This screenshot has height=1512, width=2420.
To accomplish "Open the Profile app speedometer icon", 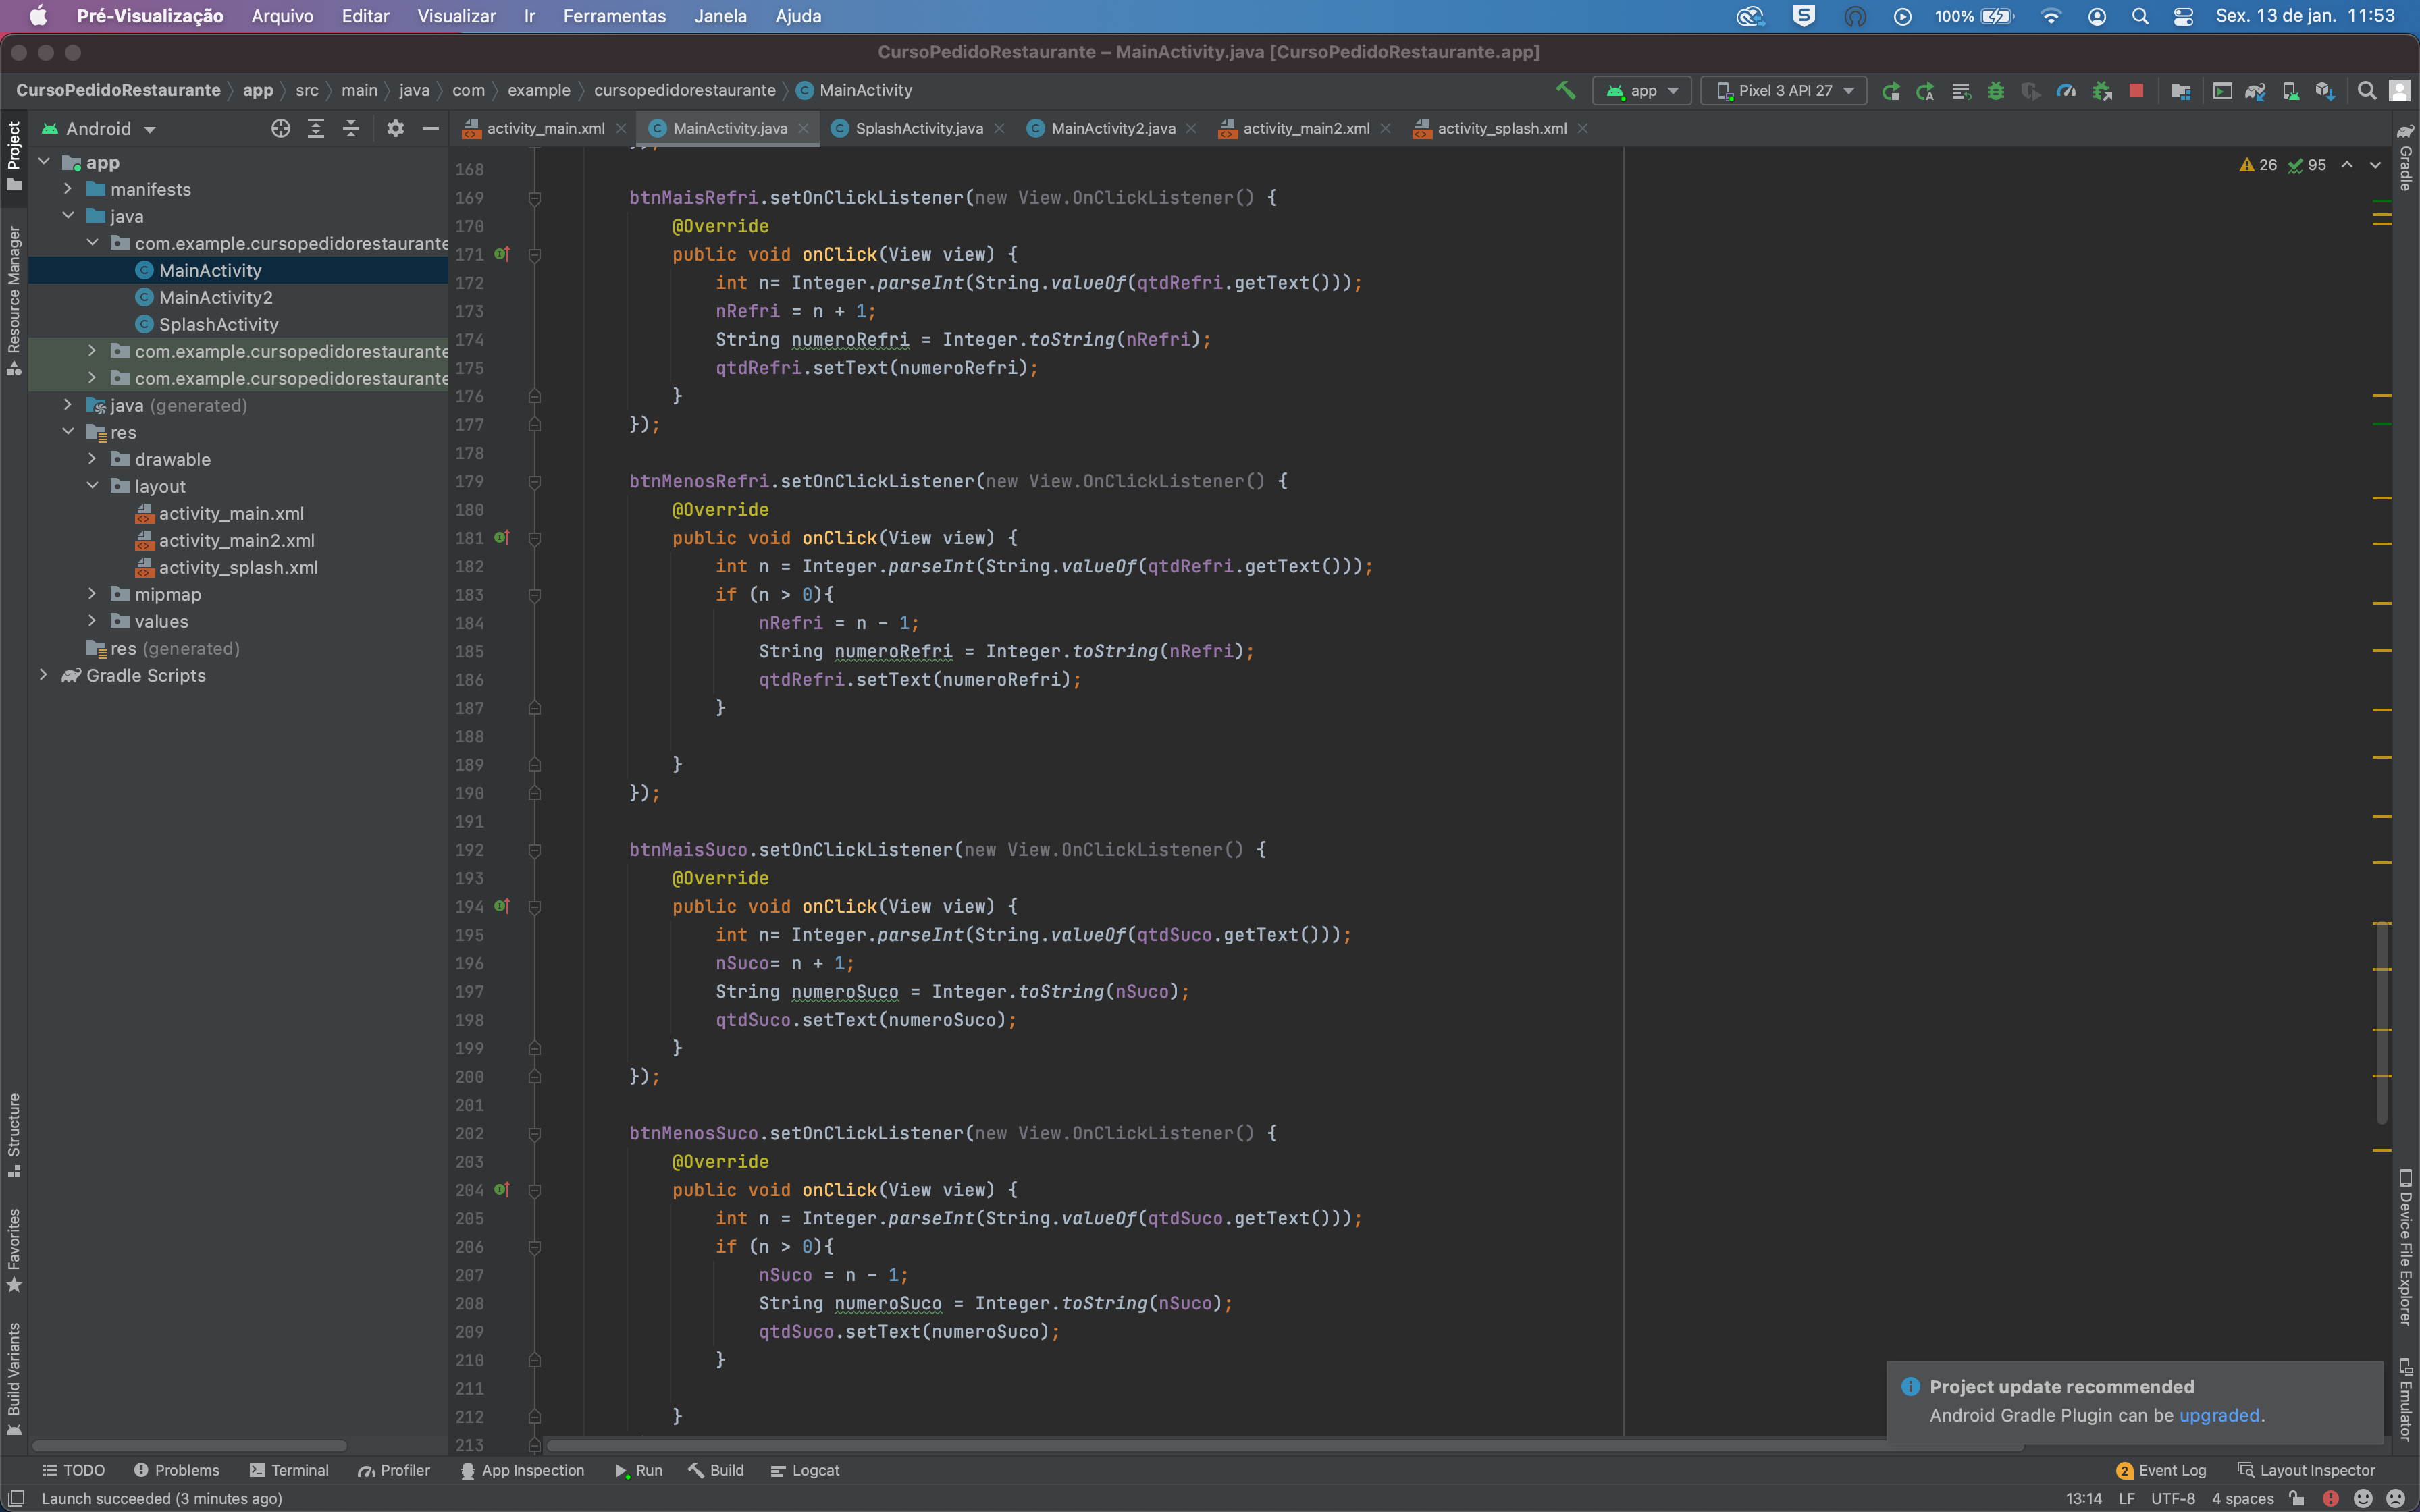I will point(2065,91).
